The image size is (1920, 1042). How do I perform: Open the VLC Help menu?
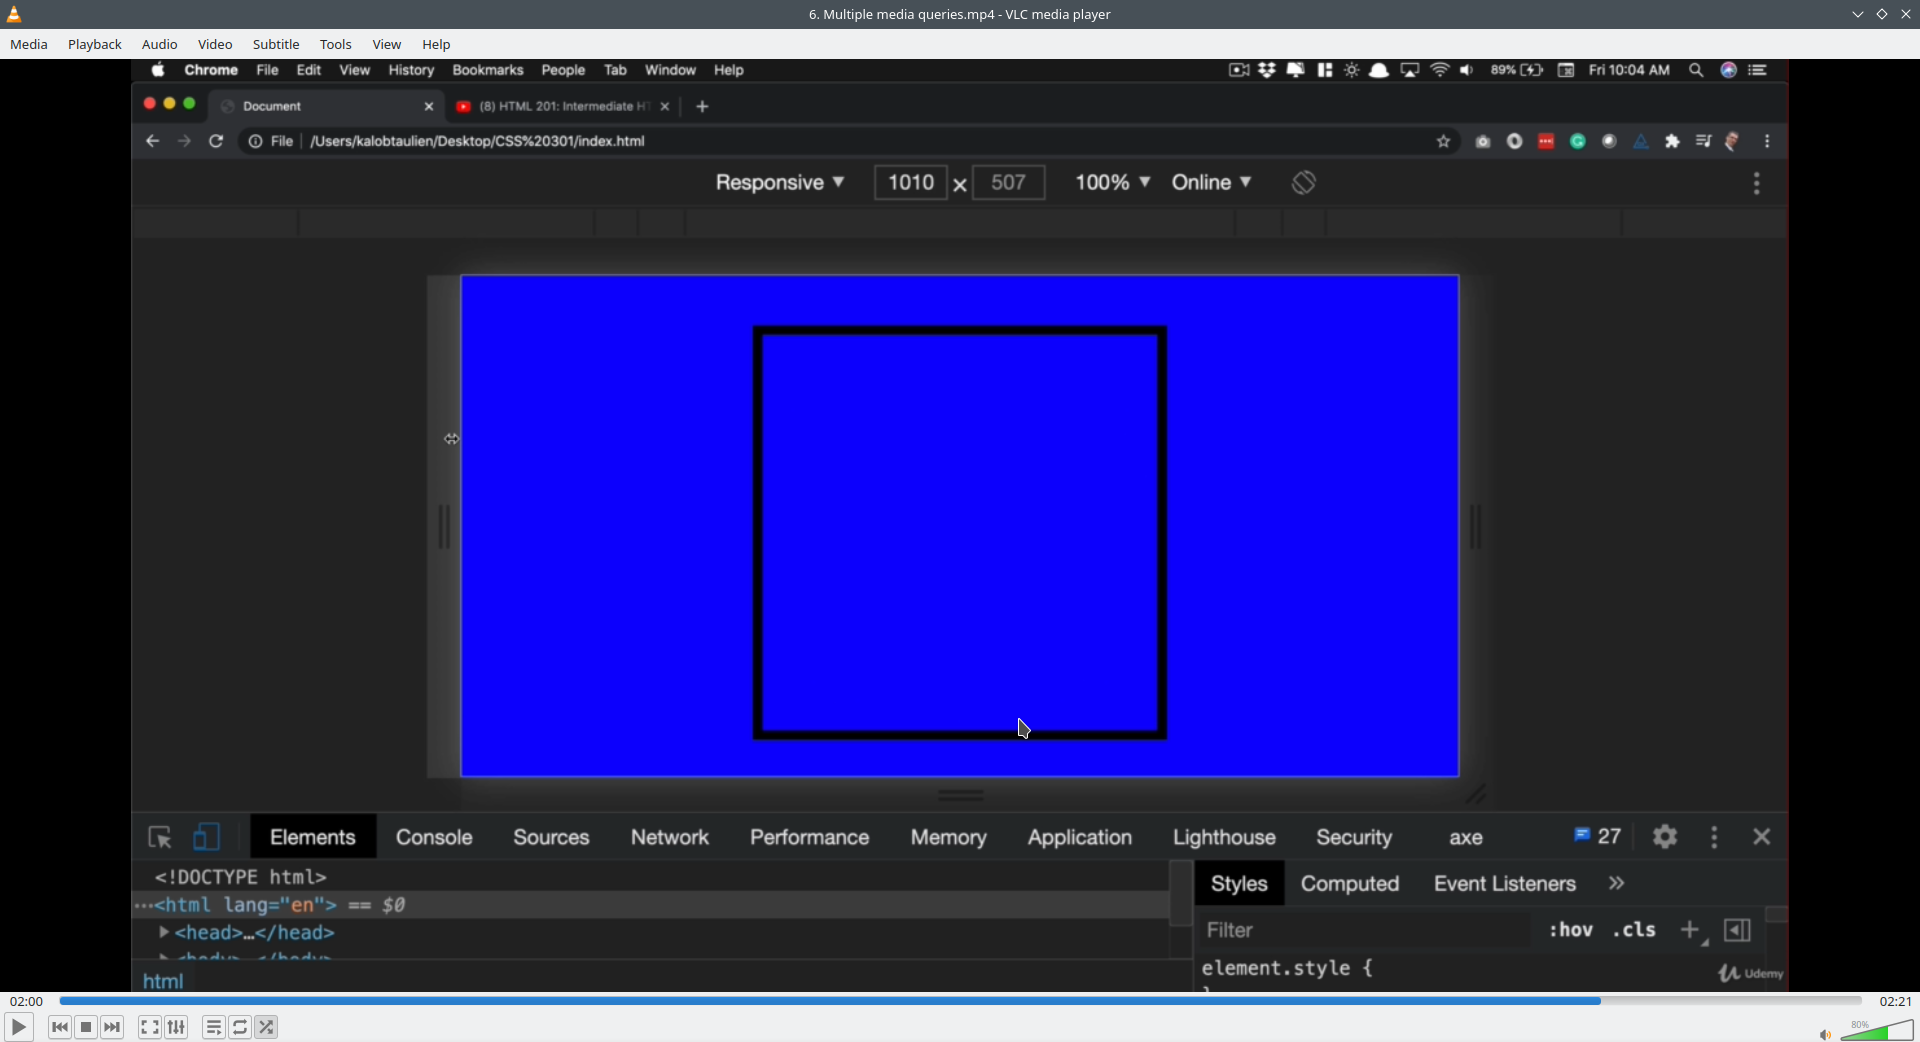click(436, 44)
